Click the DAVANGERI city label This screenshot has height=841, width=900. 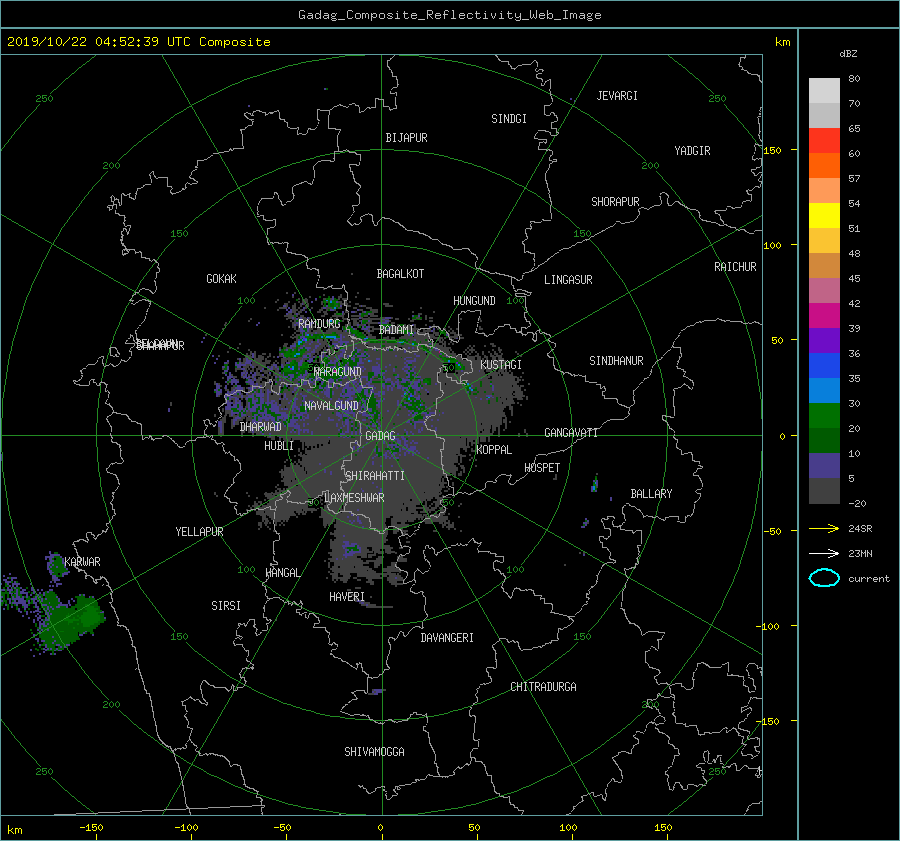coord(447,638)
